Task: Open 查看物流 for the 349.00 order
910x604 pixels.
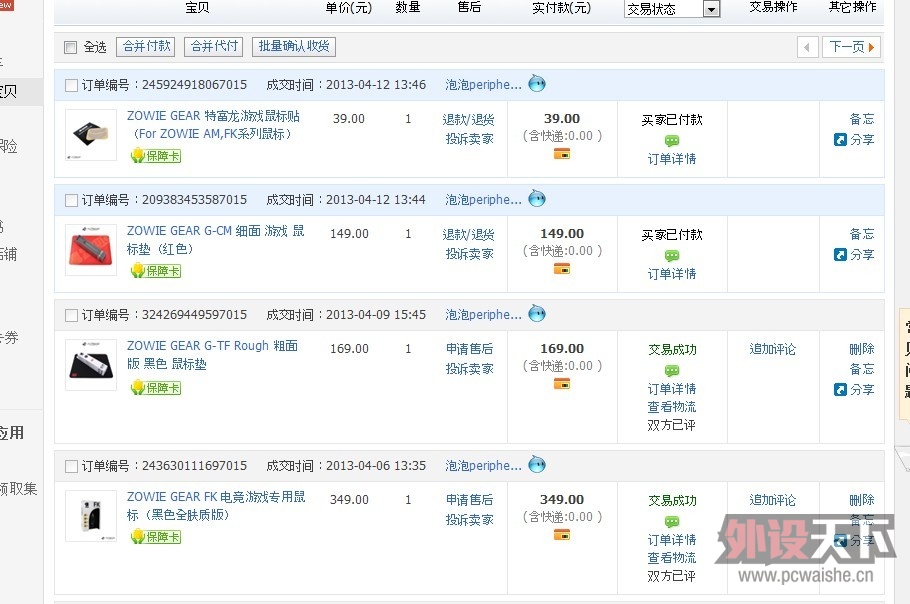Action: point(672,558)
